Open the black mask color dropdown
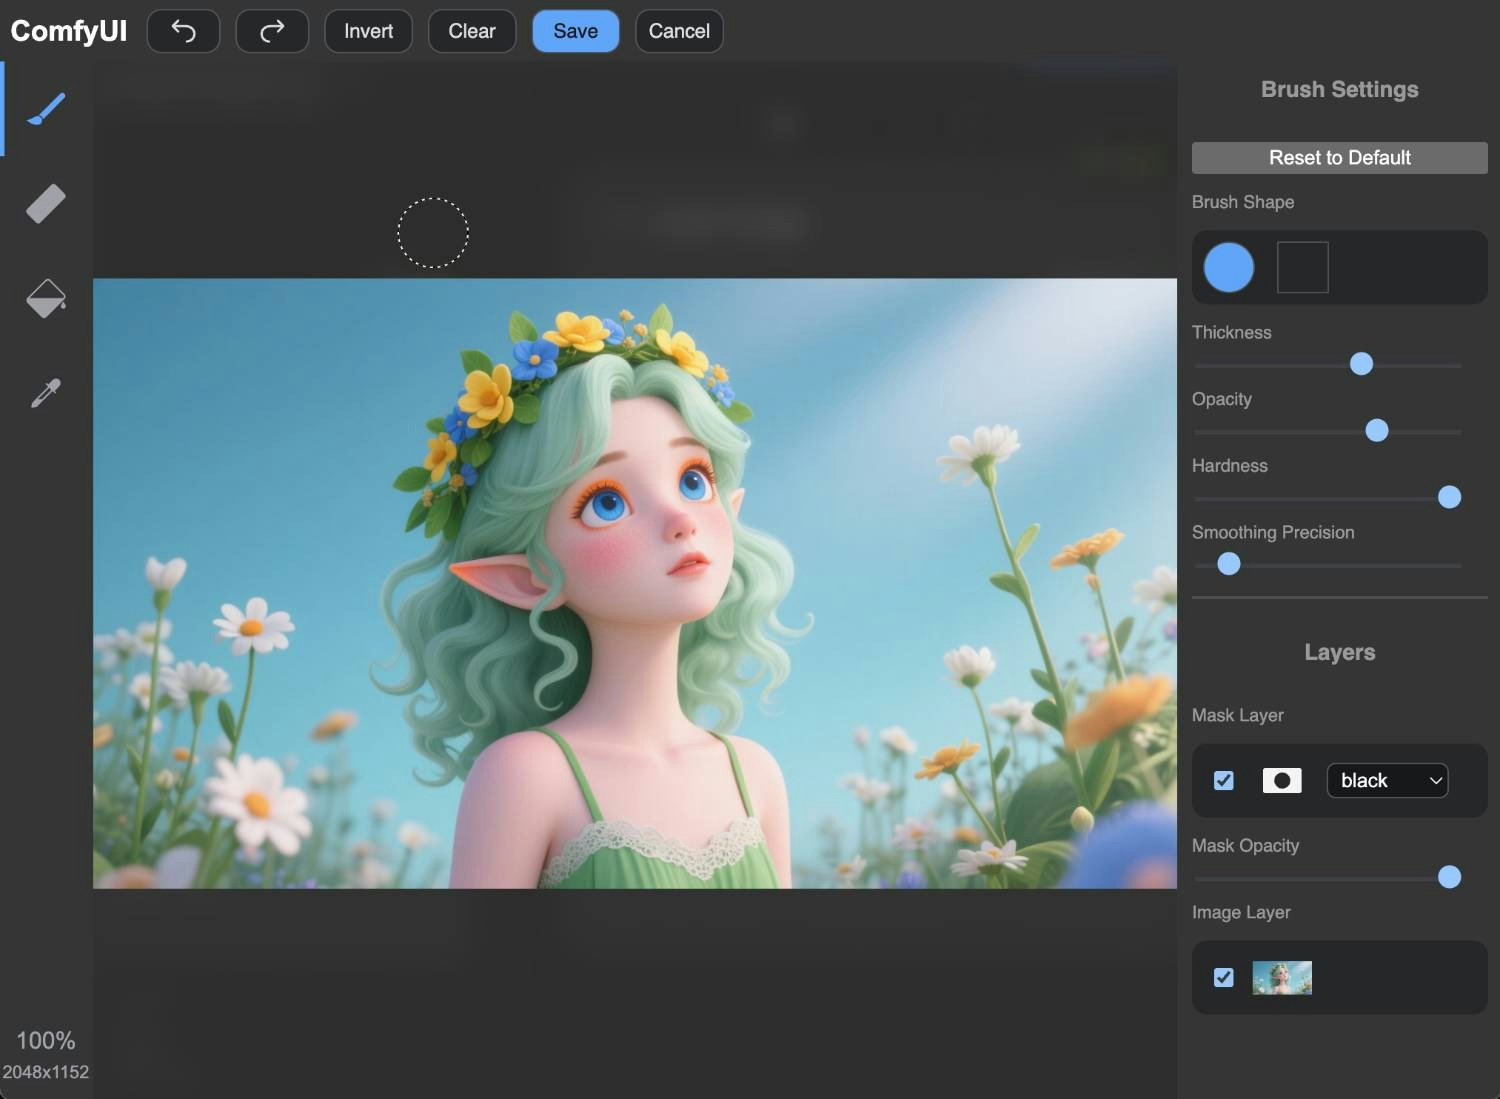This screenshot has height=1099, width=1500. point(1387,780)
